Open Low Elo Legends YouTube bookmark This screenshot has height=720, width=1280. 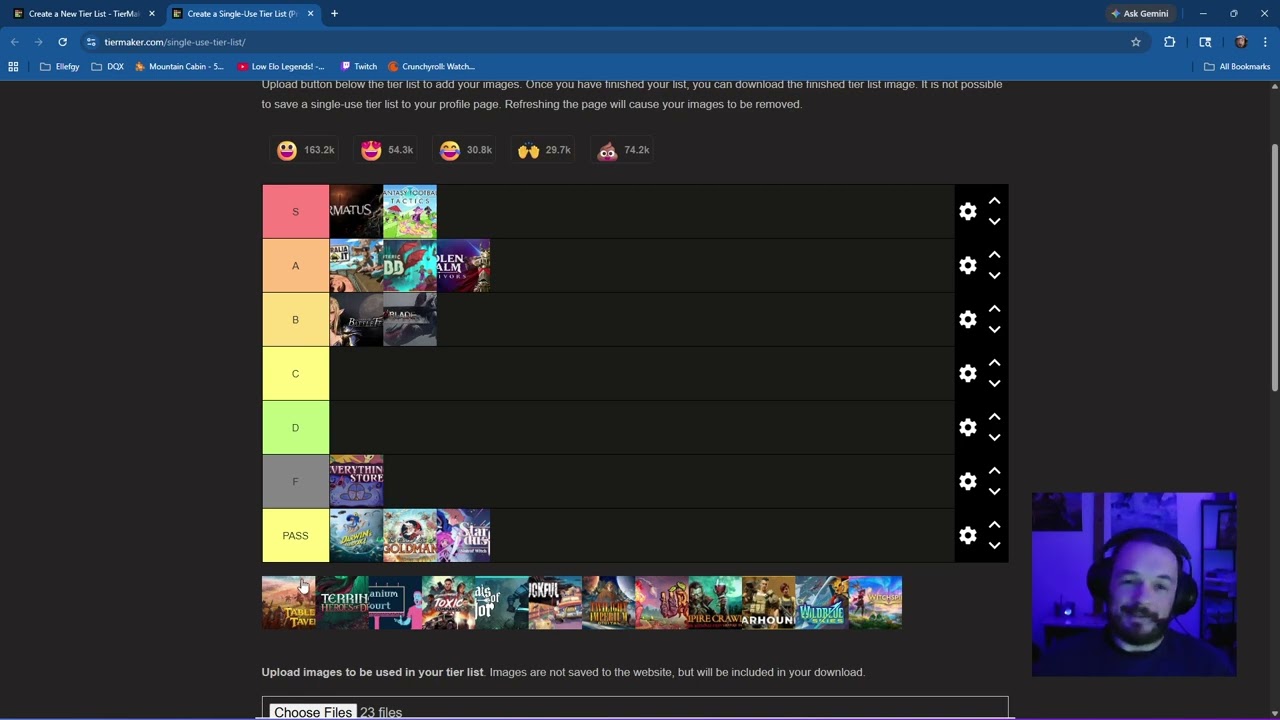(281, 67)
